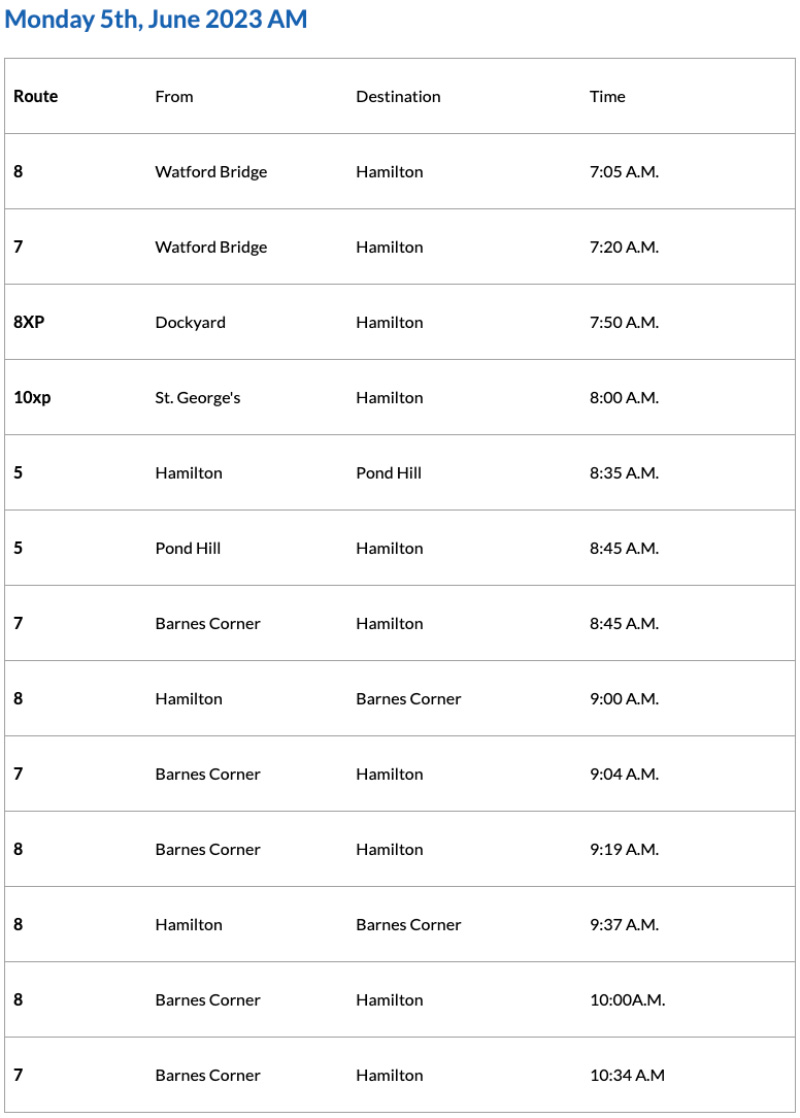800x1118 pixels.
Task: Select the 8XP route cell
Action: pyautogui.click(x=29, y=323)
